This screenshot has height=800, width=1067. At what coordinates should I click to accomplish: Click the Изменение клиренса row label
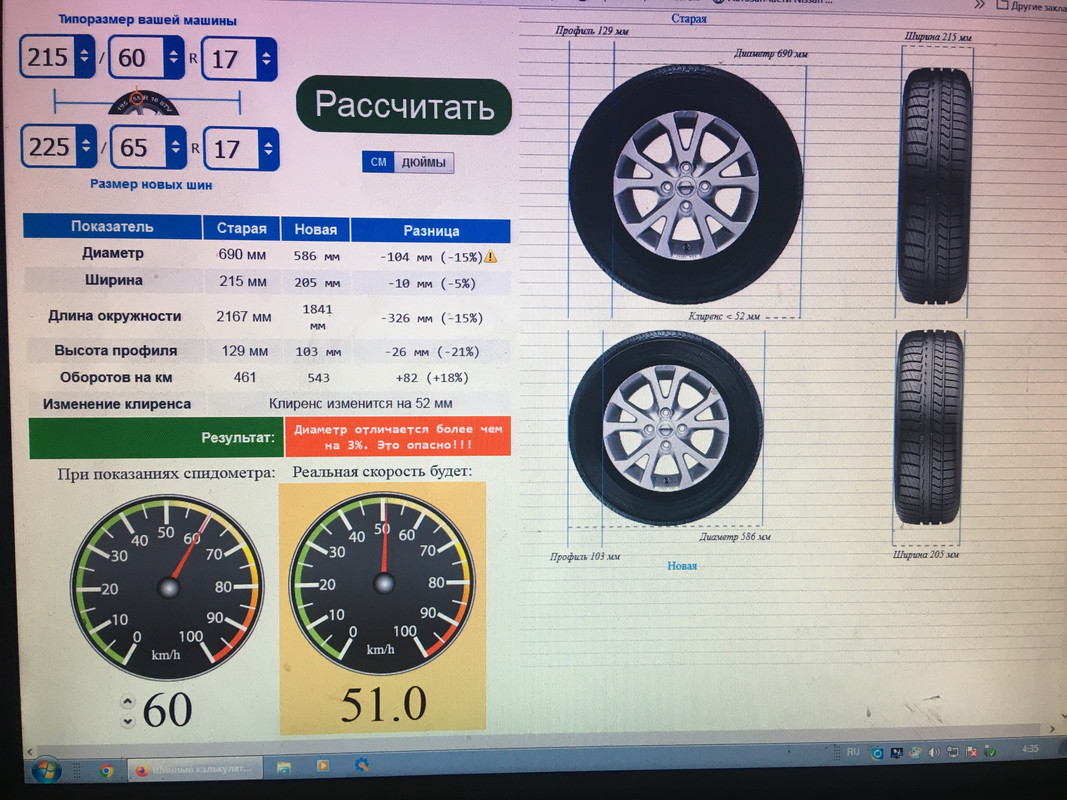pyautogui.click(x=116, y=404)
